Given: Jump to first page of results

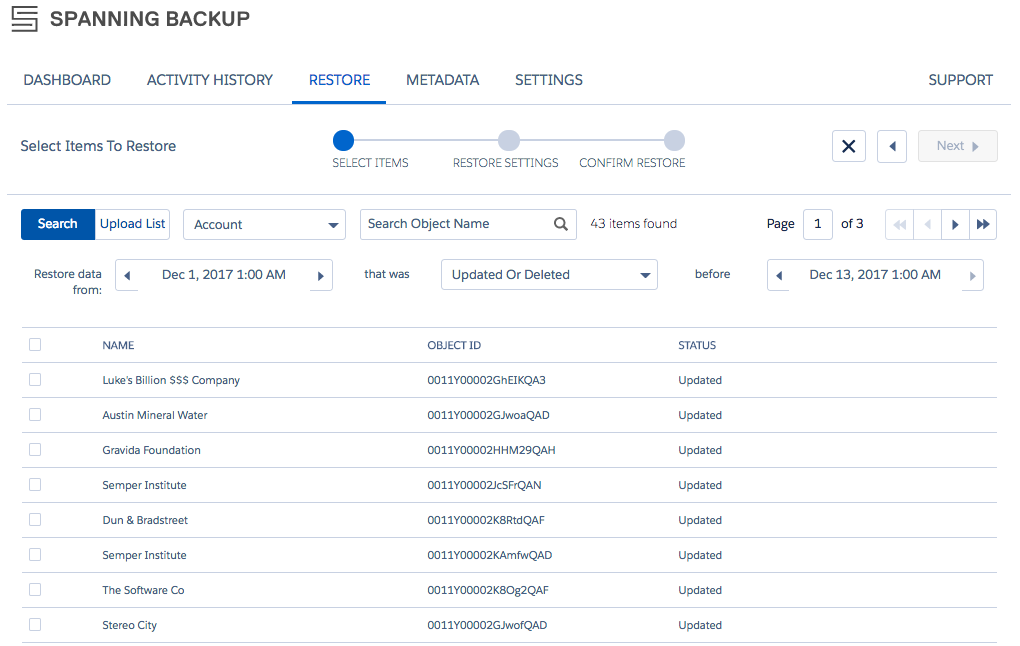Looking at the screenshot, I should tap(900, 224).
